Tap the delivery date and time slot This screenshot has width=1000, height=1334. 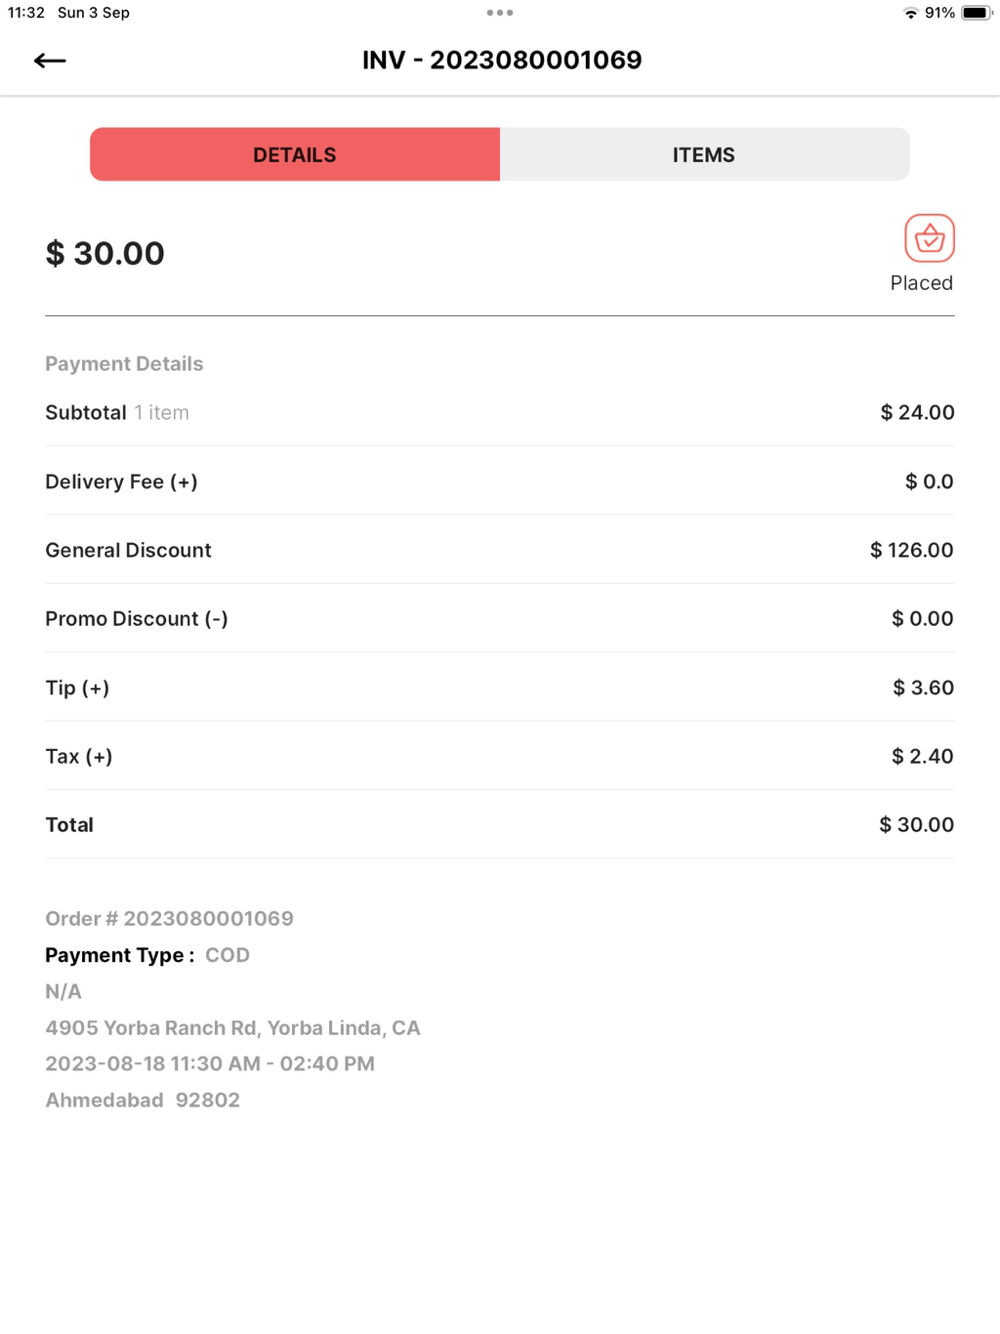210,1064
